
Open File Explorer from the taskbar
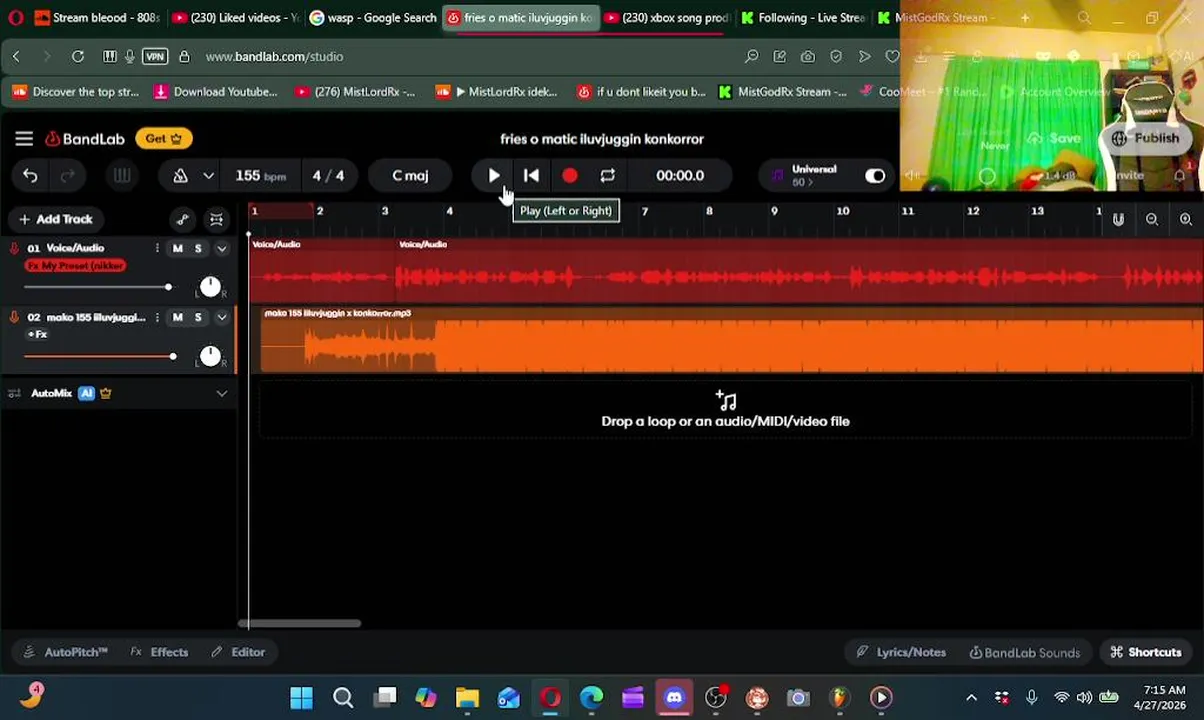467,698
